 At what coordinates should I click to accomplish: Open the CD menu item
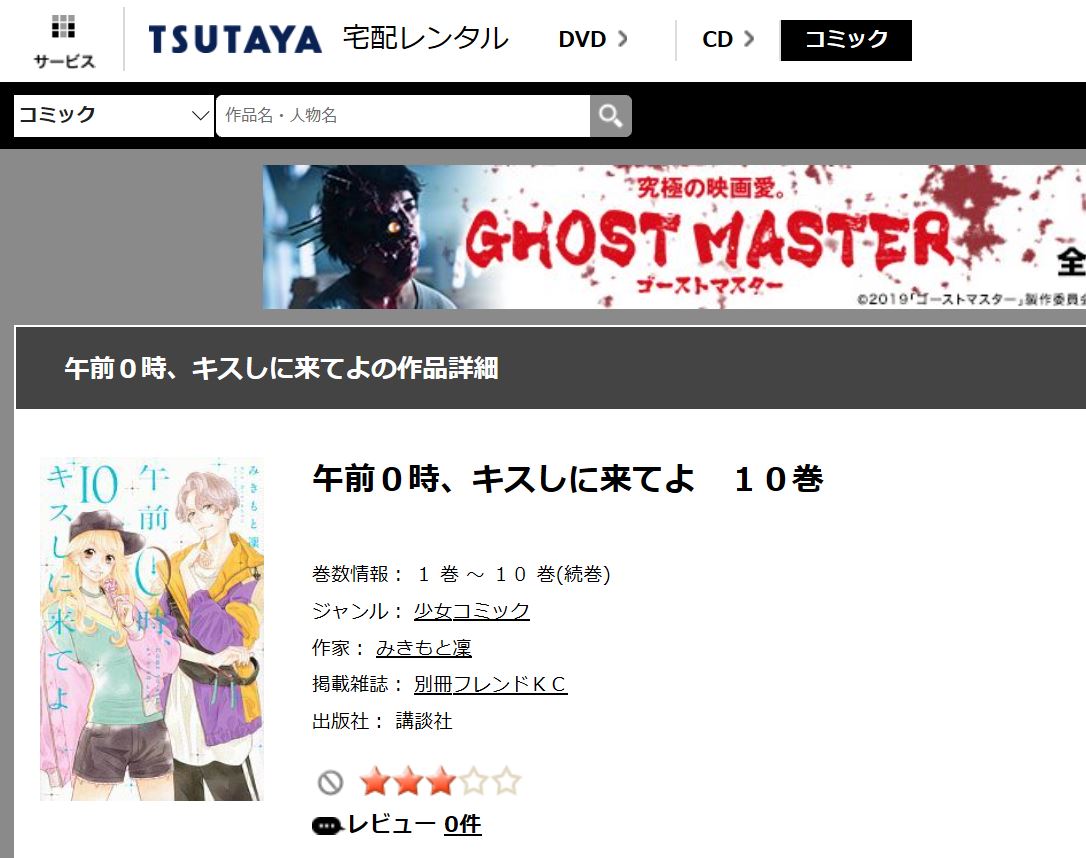728,39
